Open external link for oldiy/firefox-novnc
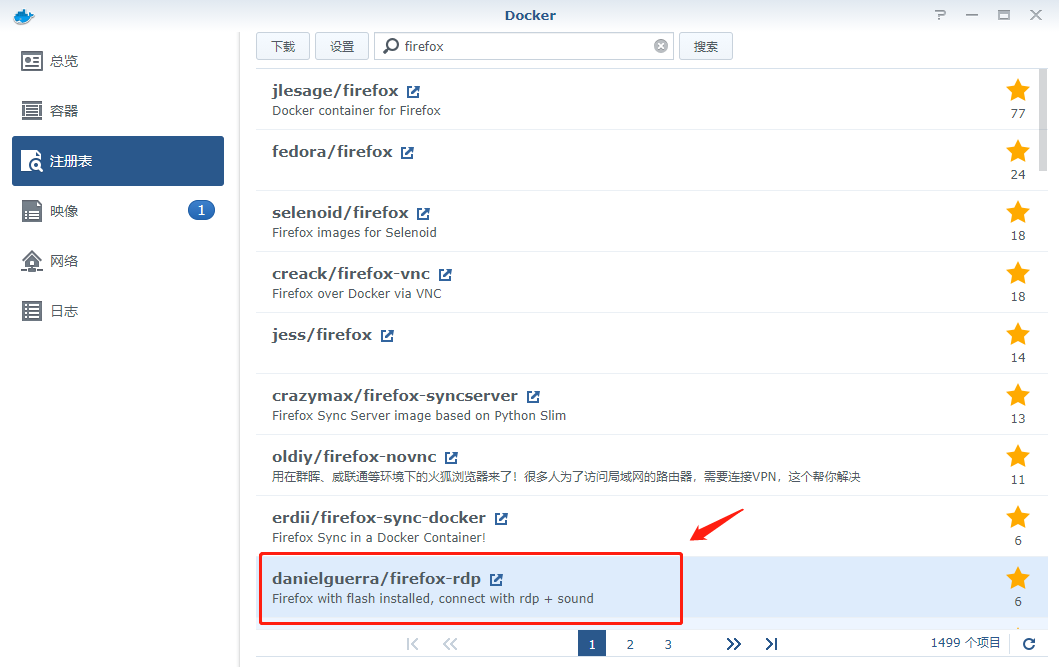This screenshot has width=1059, height=667. point(451,458)
